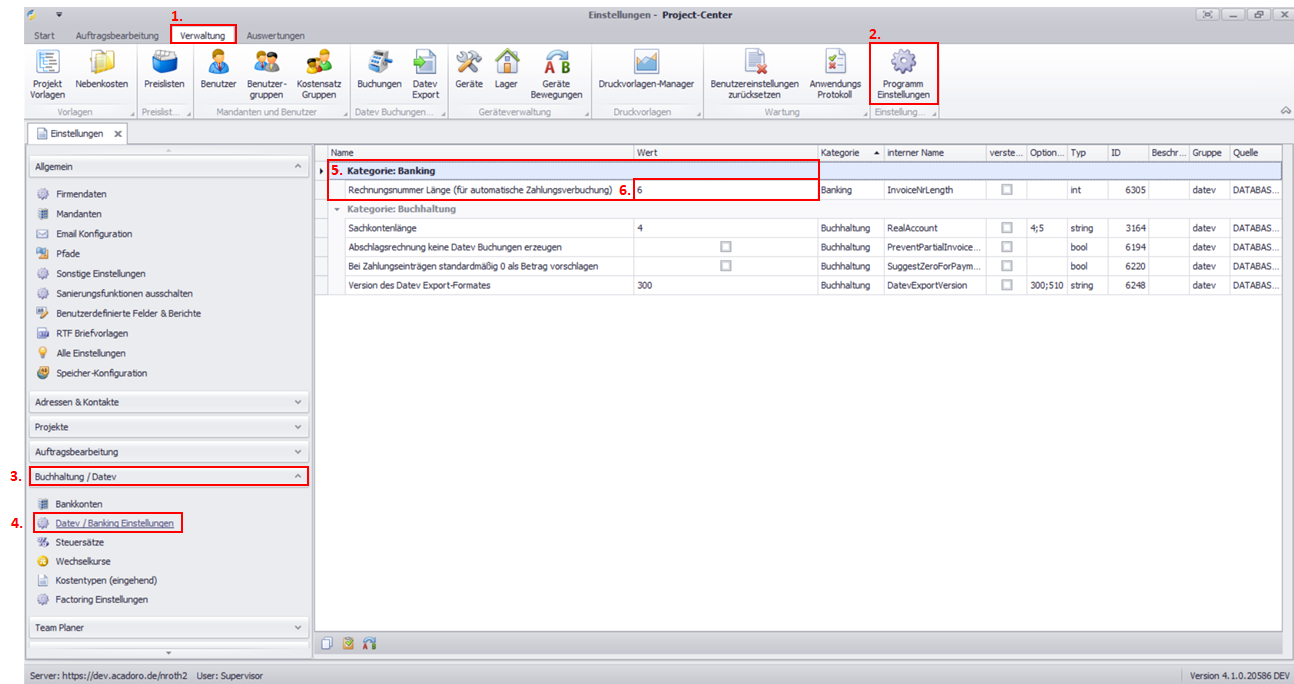Viewport: 1294px width, 684px height.
Task: Open Benutzergruppen from the ribbon
Action: tap(266, 64)
